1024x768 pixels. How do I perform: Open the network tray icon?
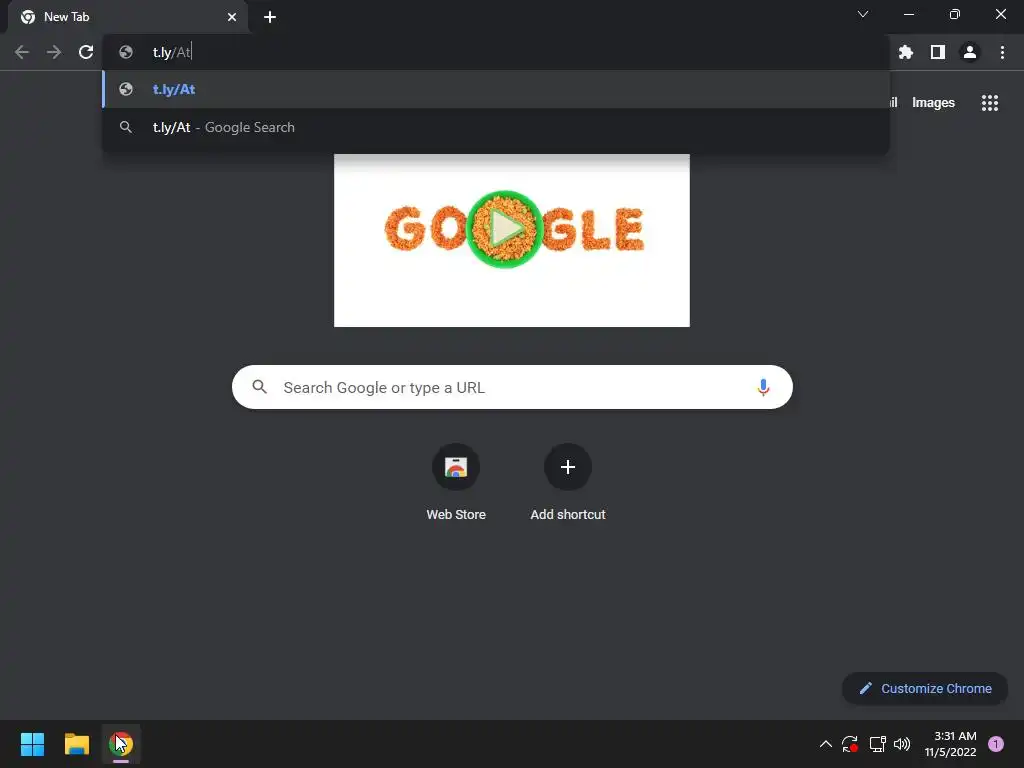tap(877, 744)
